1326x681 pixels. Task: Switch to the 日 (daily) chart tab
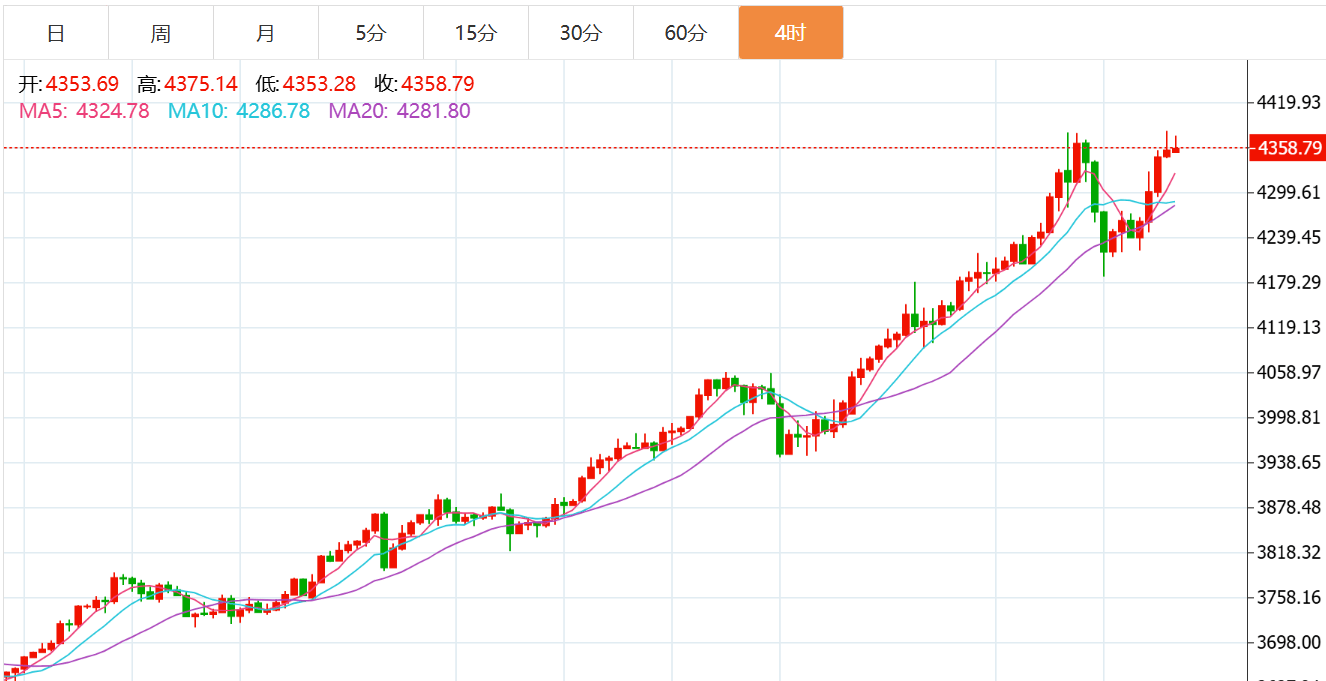56,33
